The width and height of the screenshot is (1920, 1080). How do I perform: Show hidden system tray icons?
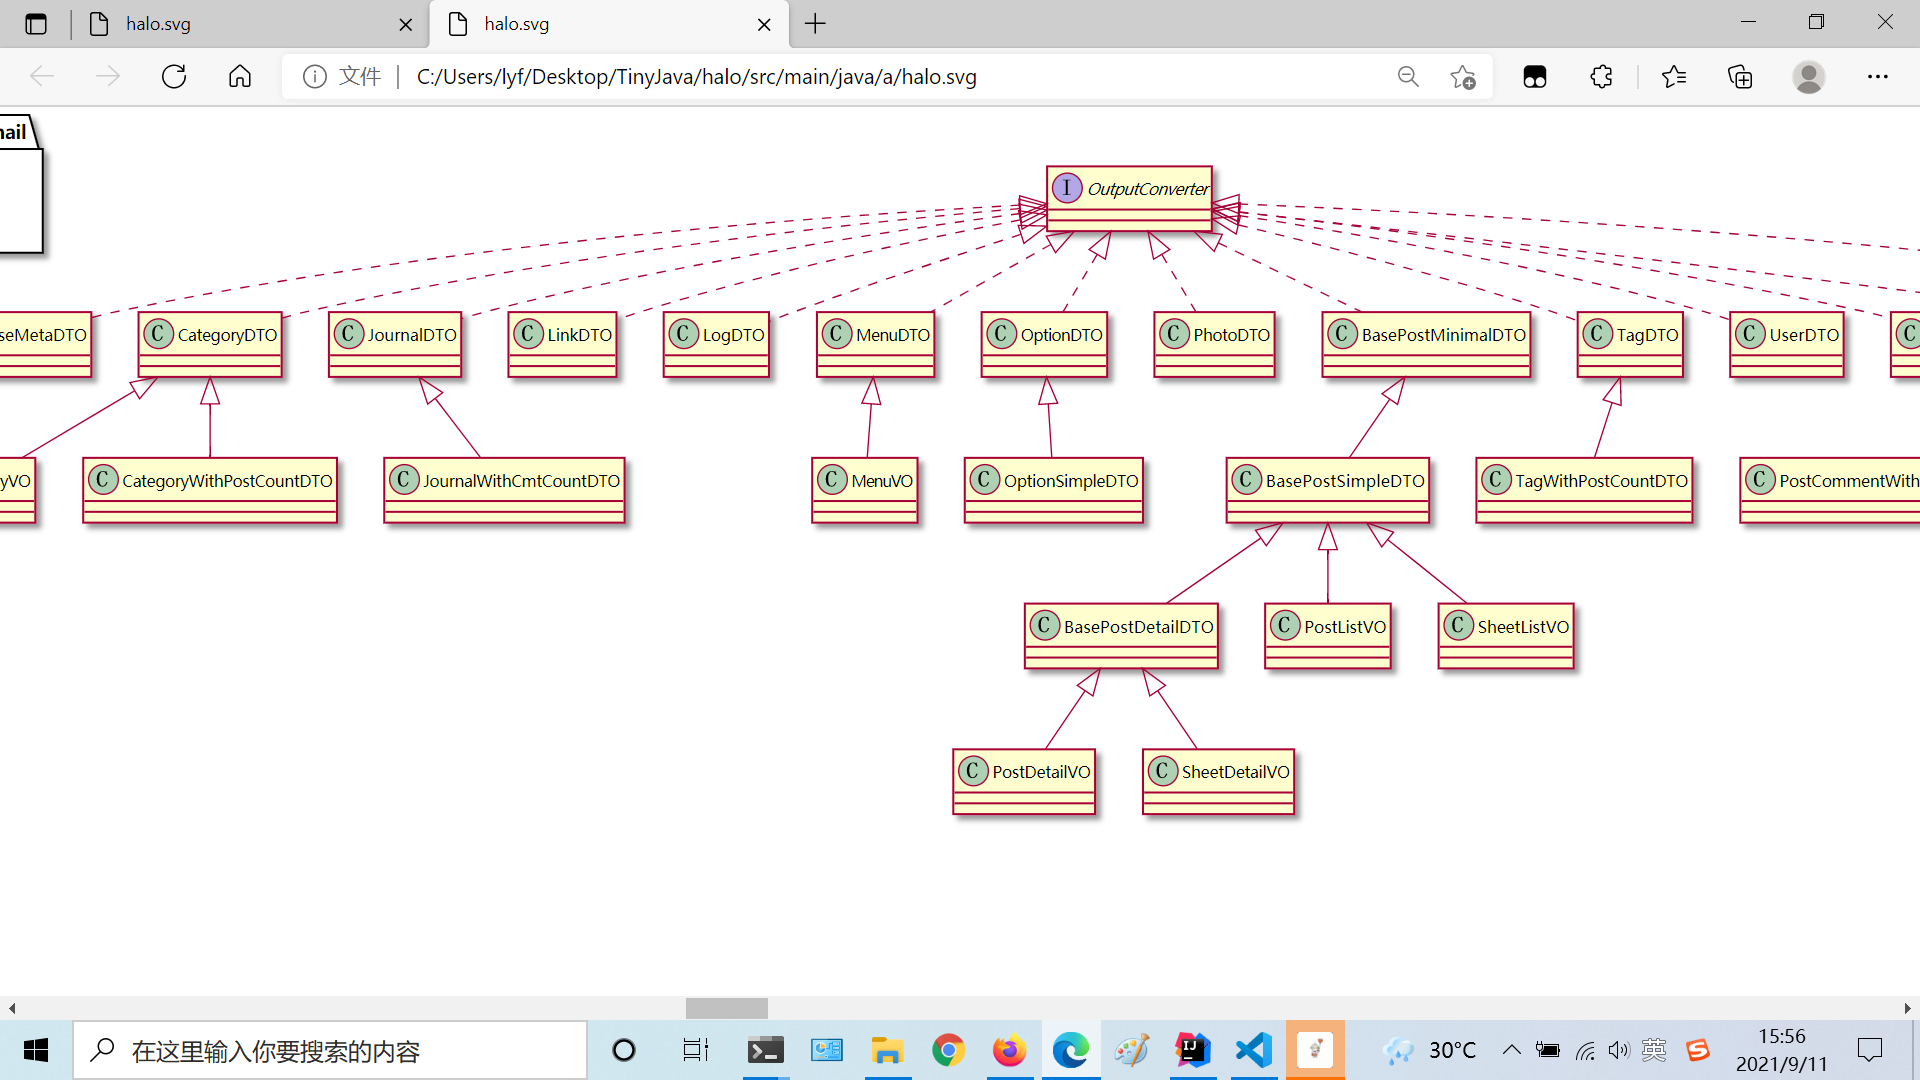pos(1512,1050)
